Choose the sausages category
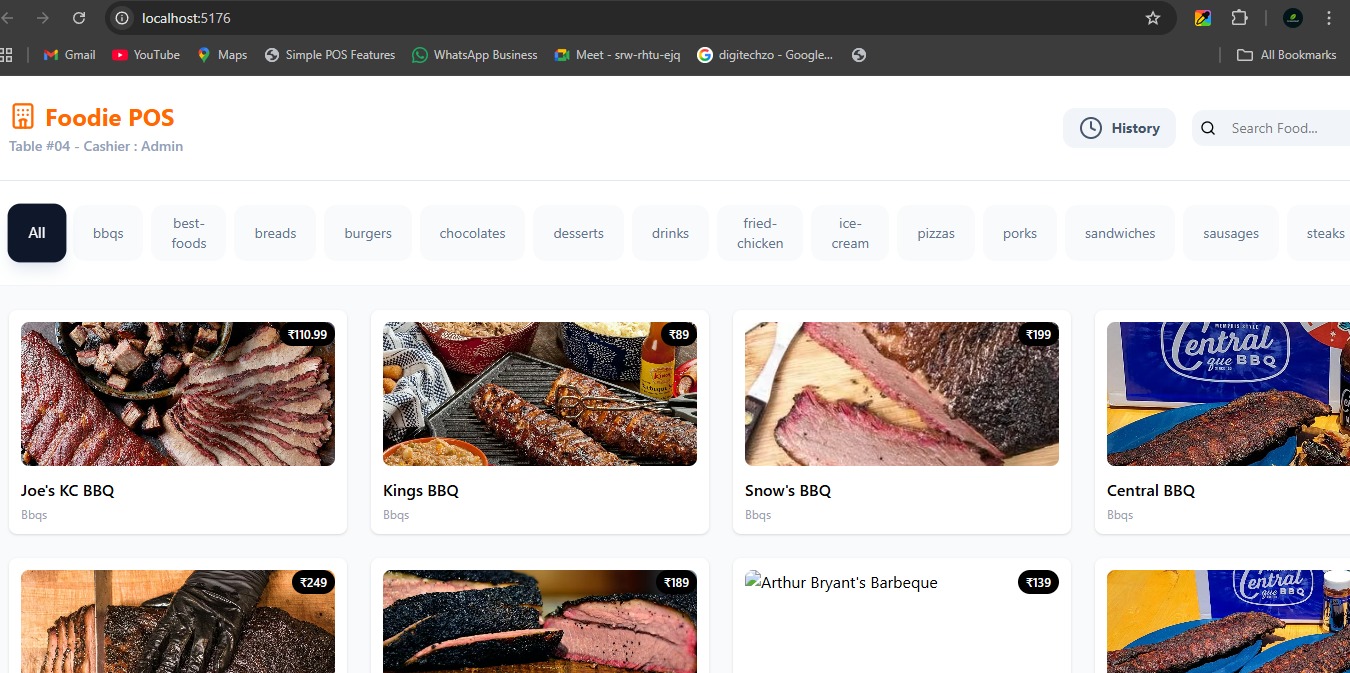Image resolution: width=1350 pixels, height=673 pixels. pos(1231,233)
